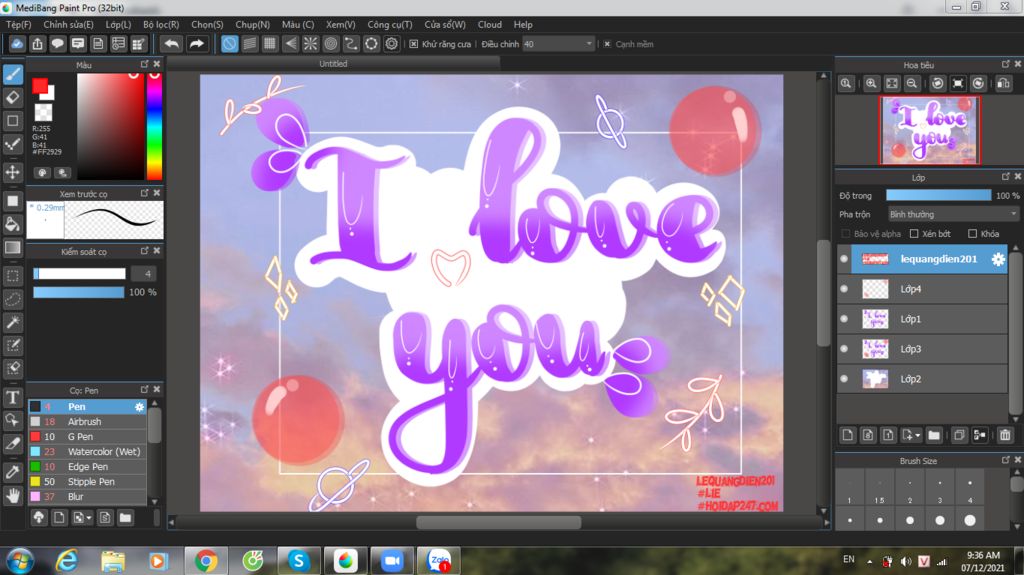Toggle Cạnh mềm checkbox

607,44
